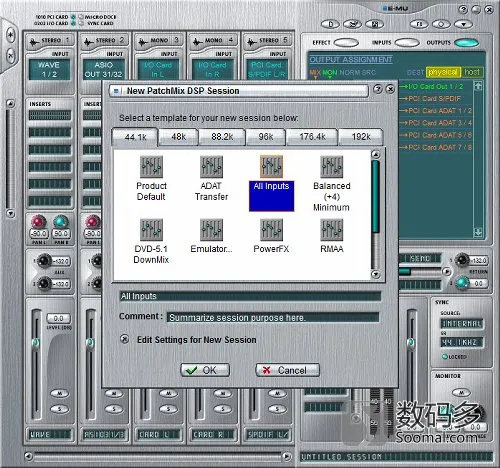Click the WAVE channel volume fader
The width and height of the screenshot is (500, 468).
[36, 343]
